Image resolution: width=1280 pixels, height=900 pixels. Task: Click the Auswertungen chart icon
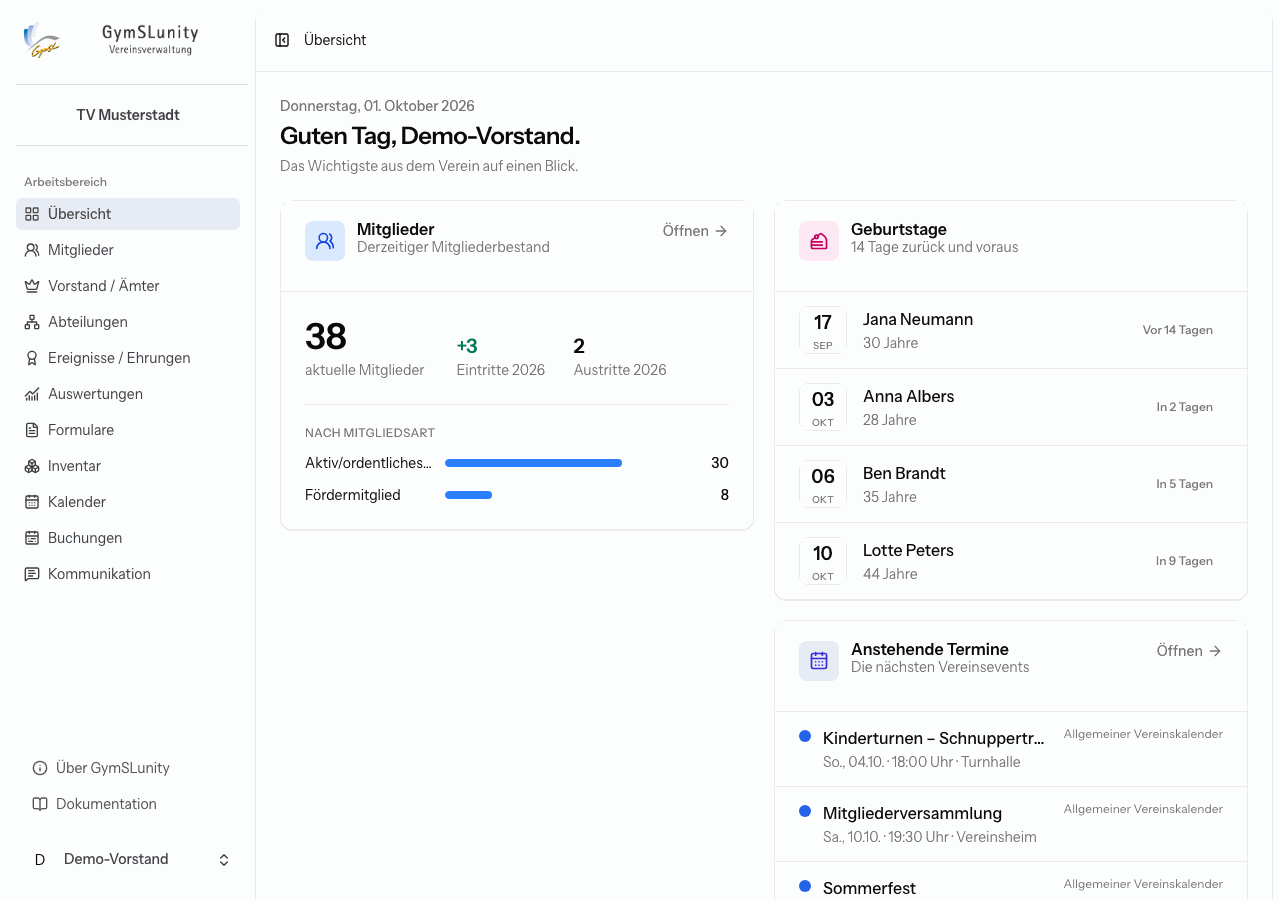point(32,394)
